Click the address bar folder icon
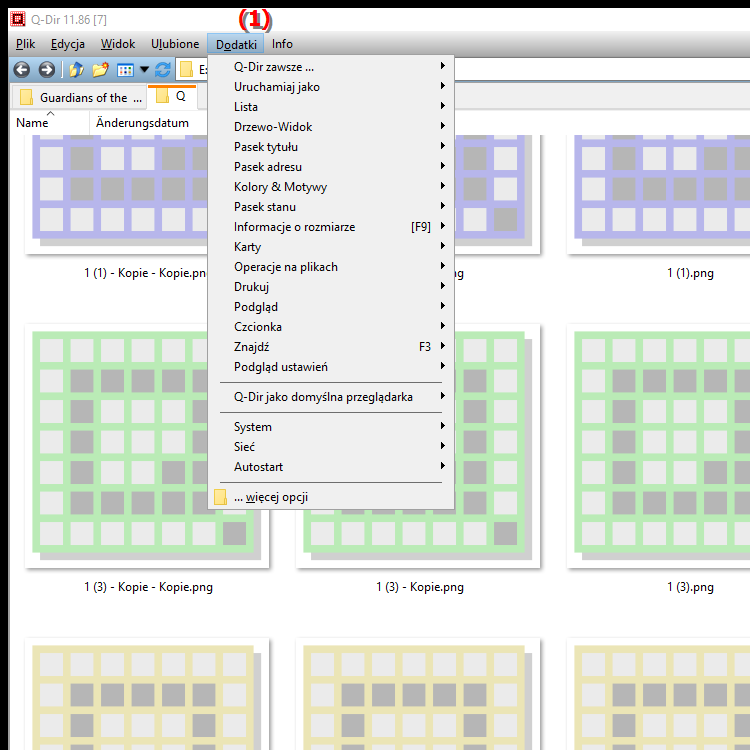 pyautogui.click(x=186, y=70)
